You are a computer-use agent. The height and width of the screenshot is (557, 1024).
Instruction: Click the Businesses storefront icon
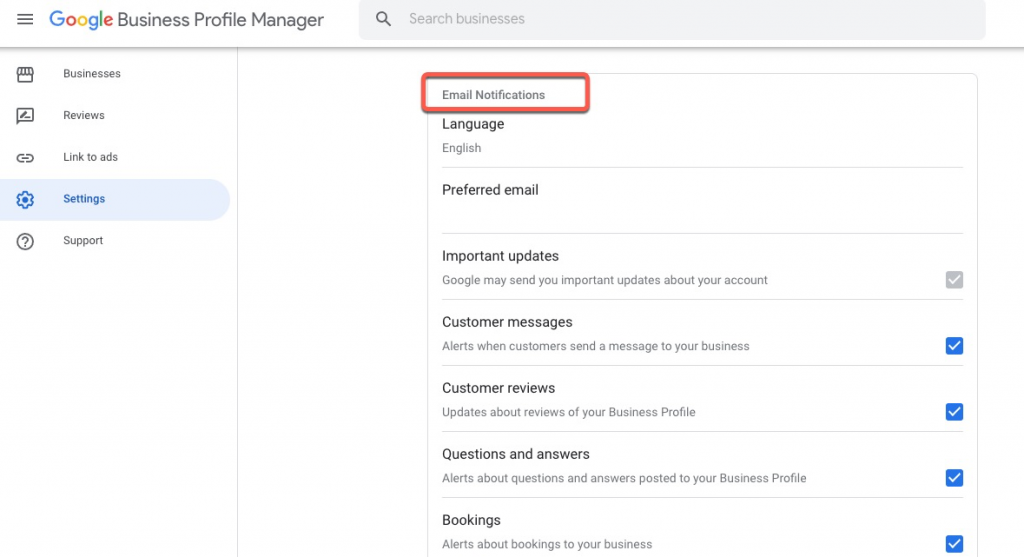[x=25, y=74]
